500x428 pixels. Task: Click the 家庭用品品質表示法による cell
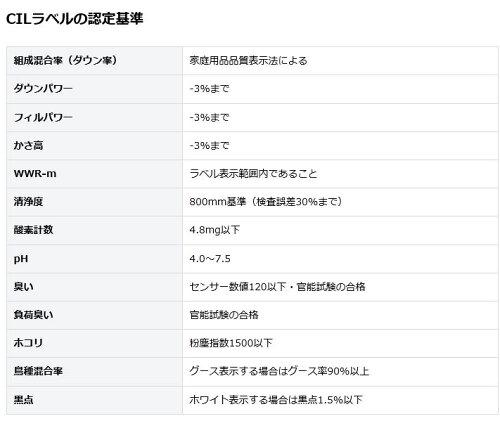click(x=248, y=61)
